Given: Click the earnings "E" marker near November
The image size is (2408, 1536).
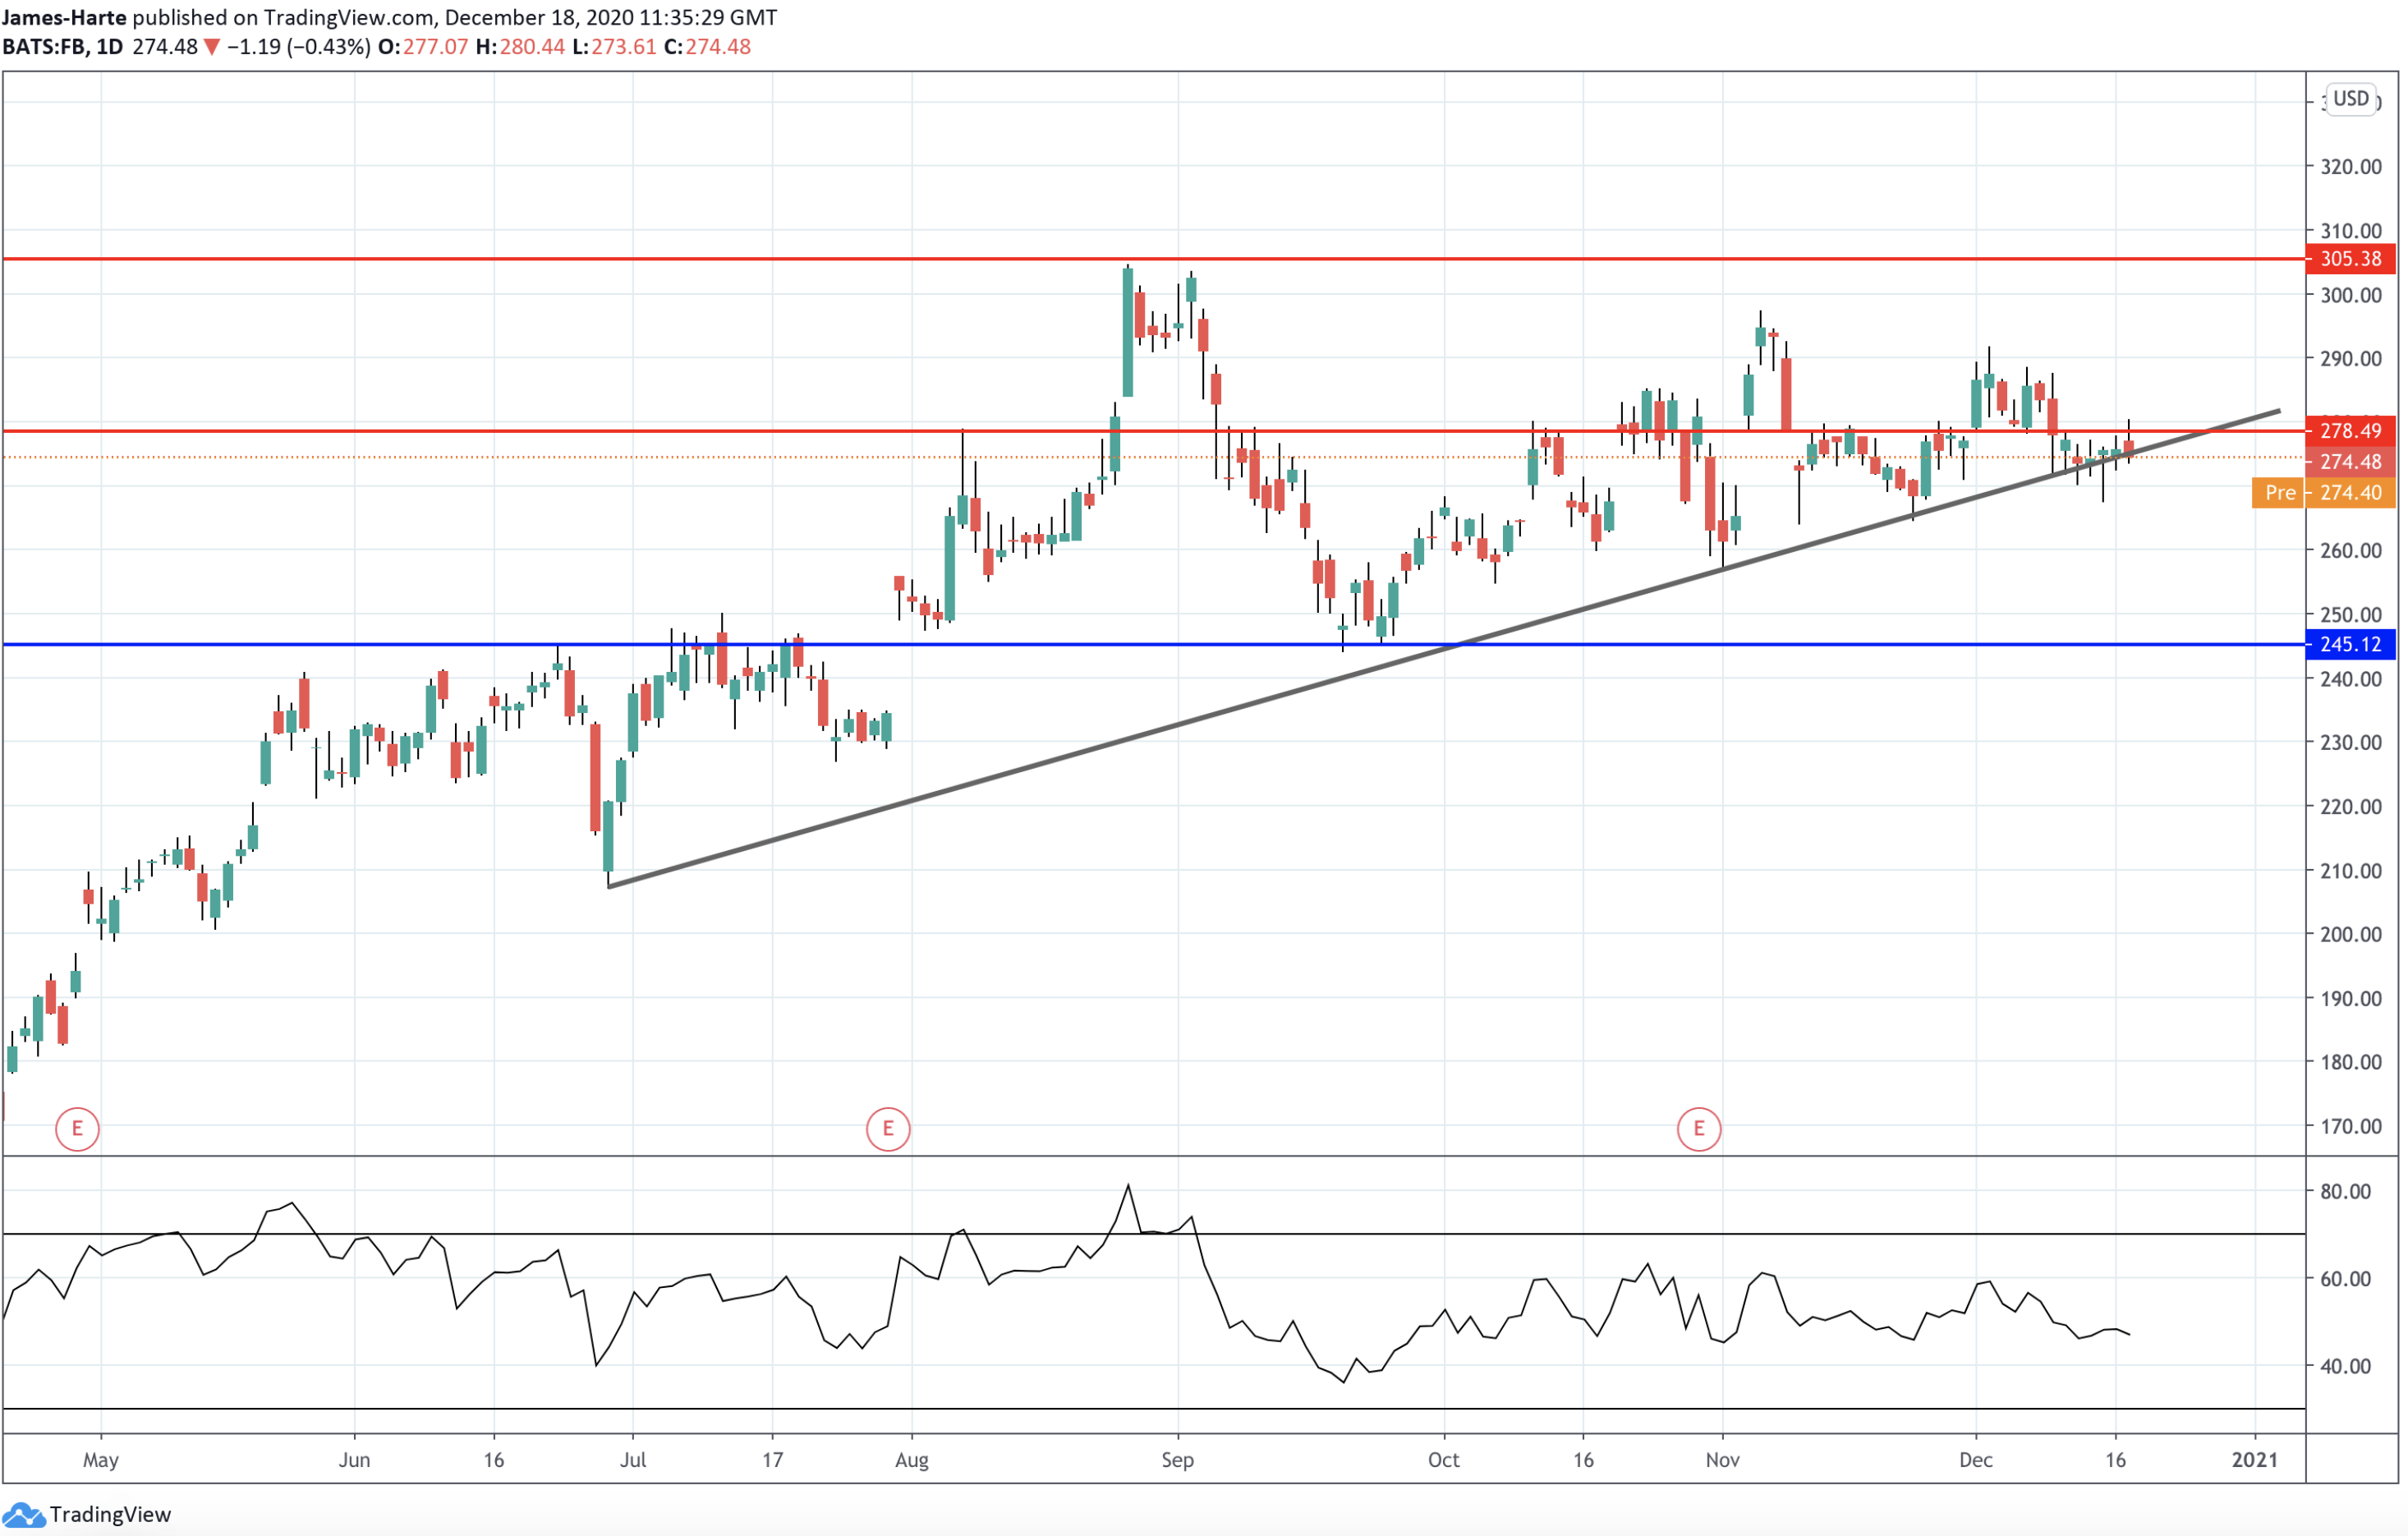Looking at the screenshot, I should (x=1700, y=1128).
